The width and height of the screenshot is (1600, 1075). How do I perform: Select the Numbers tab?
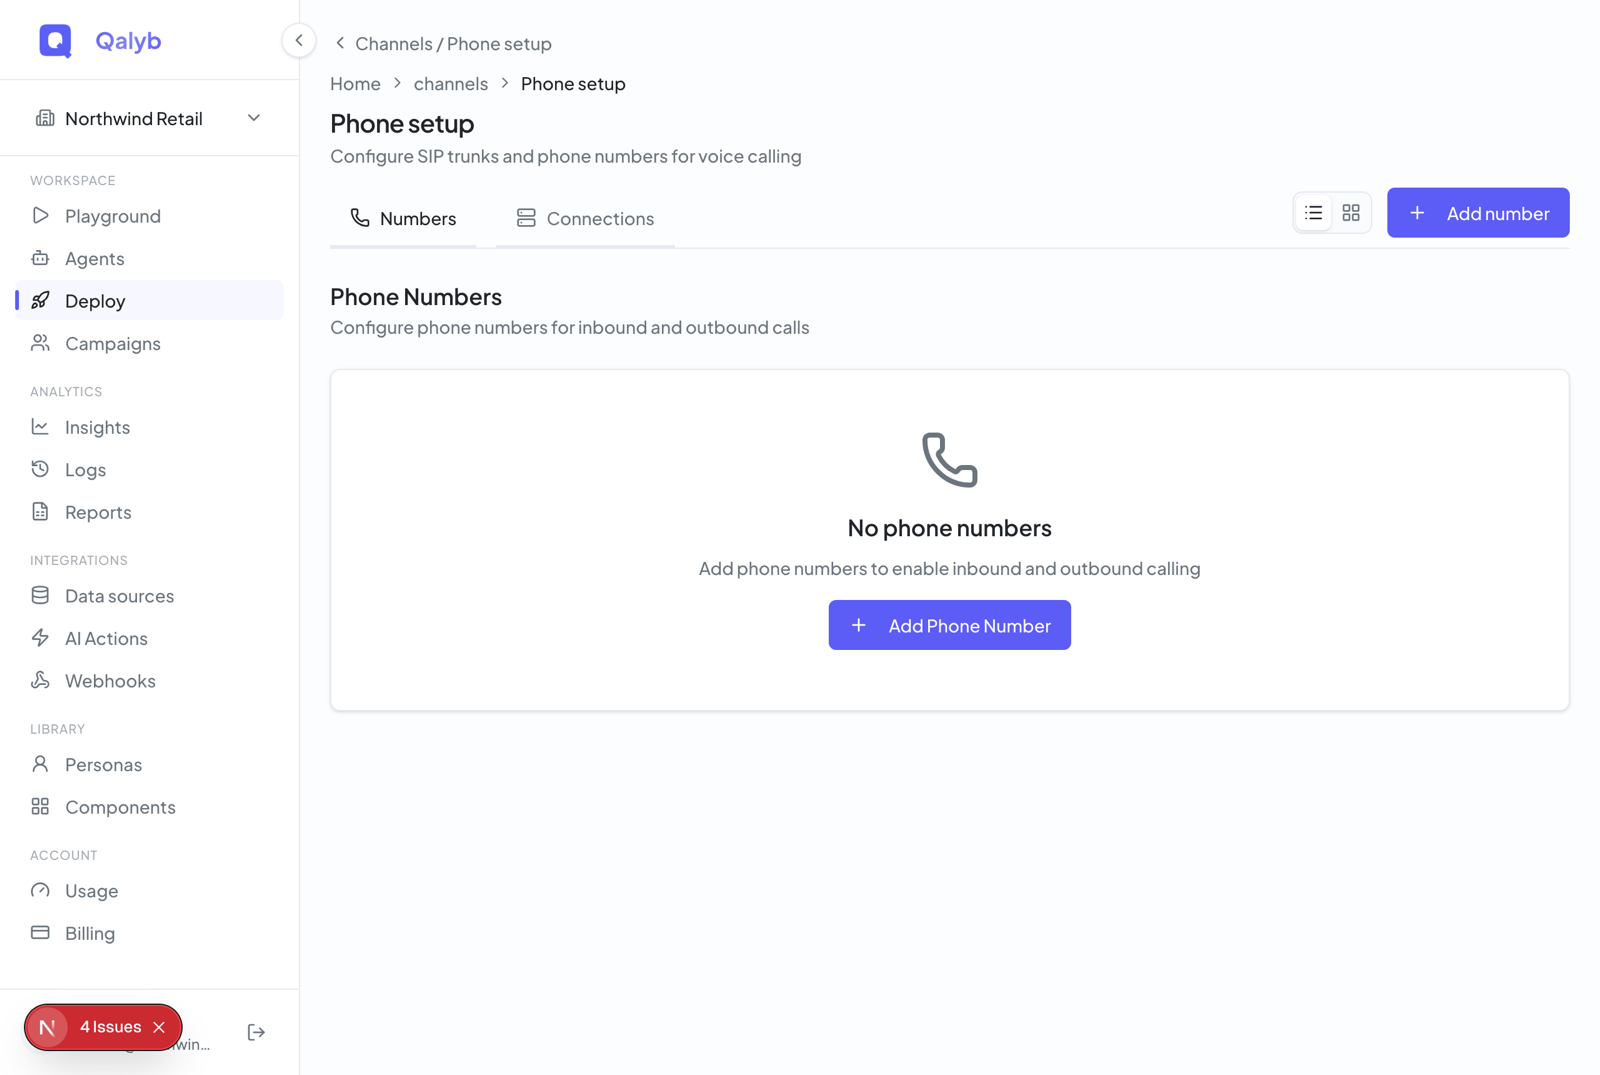403,218
